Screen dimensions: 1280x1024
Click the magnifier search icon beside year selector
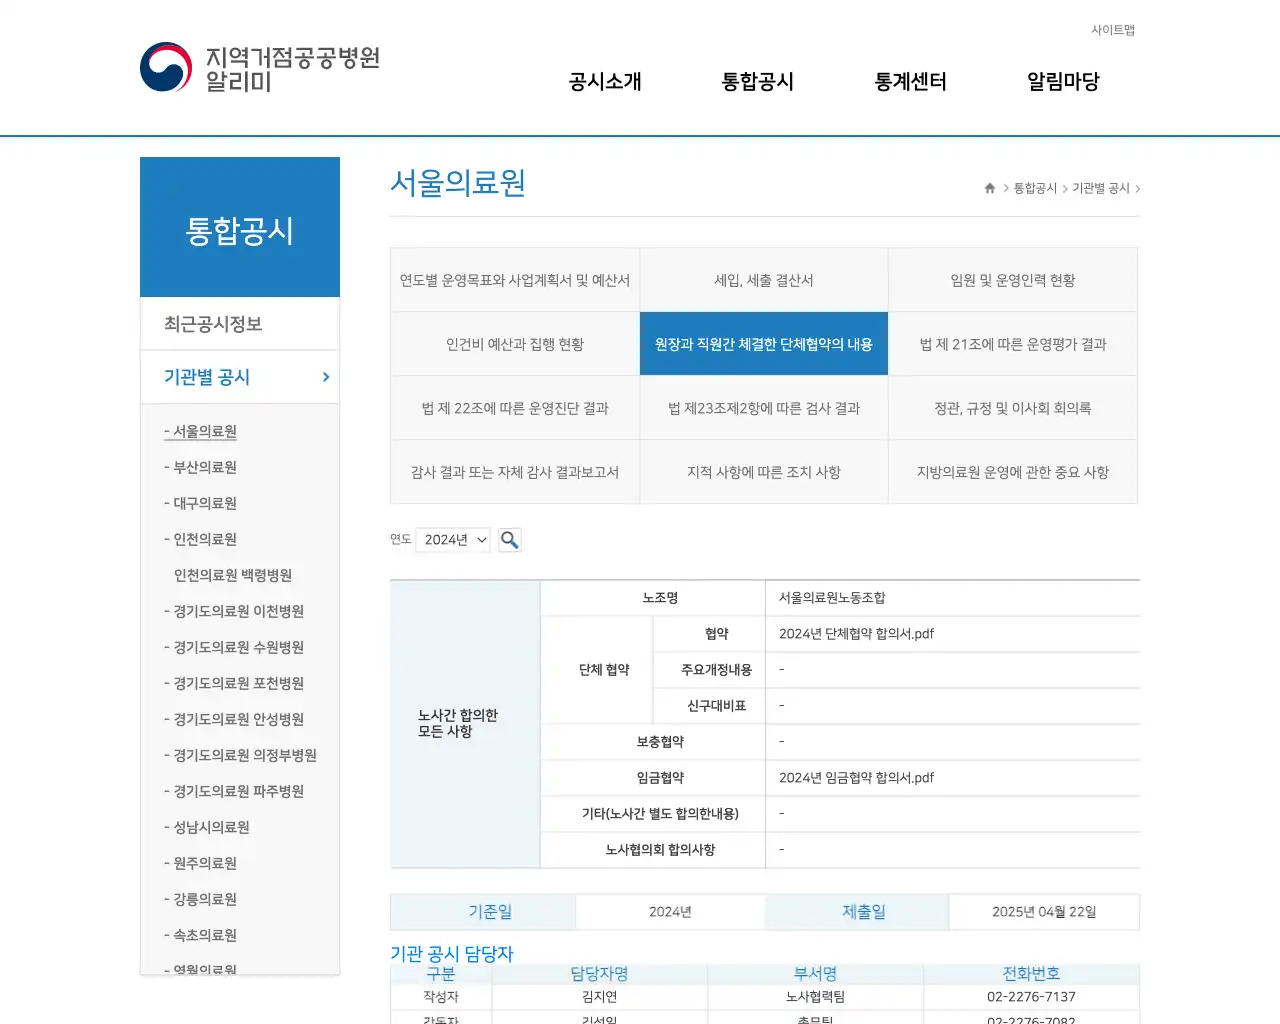tap(509, 539)
